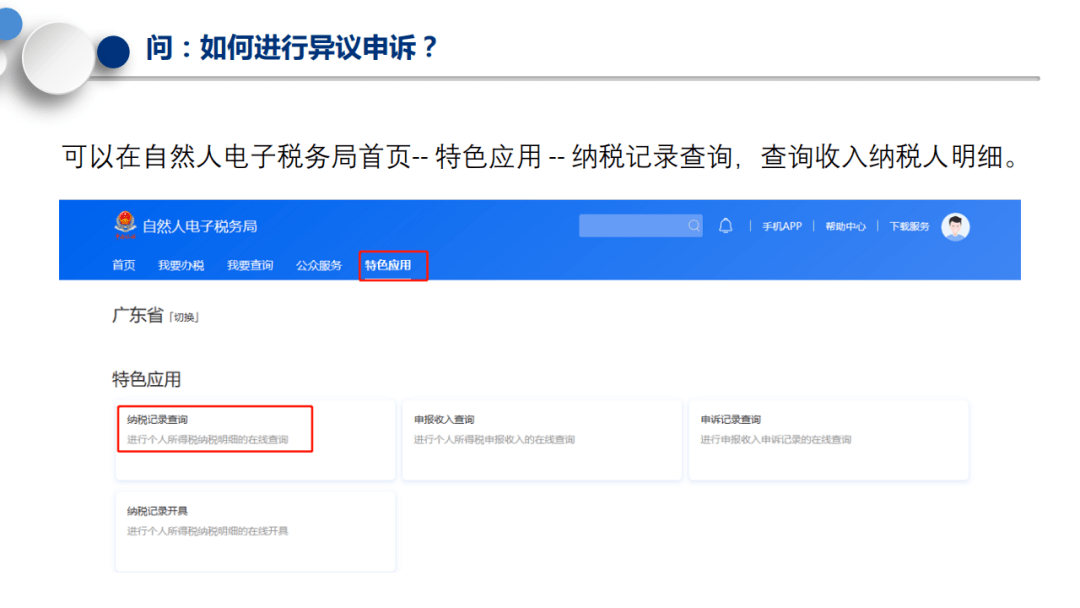1080x608 pixels.
Task: Click the 广东省 province label
Action: click(138, 315)
